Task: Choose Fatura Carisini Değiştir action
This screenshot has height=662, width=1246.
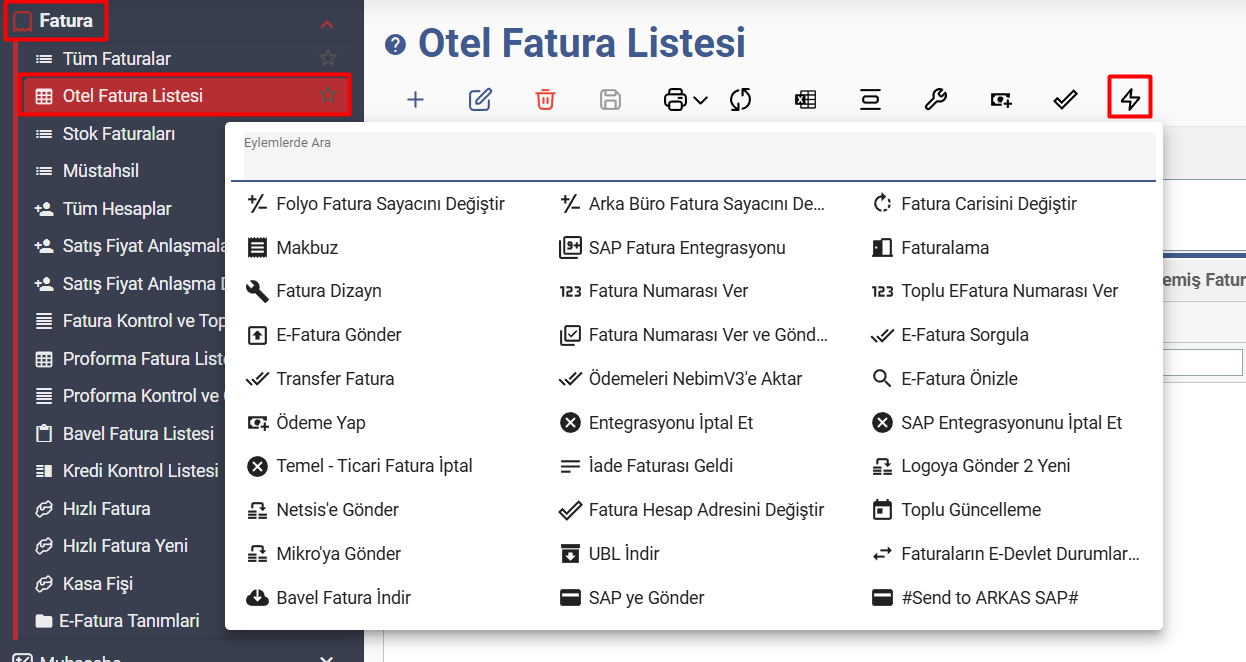Action: point(988,204)
